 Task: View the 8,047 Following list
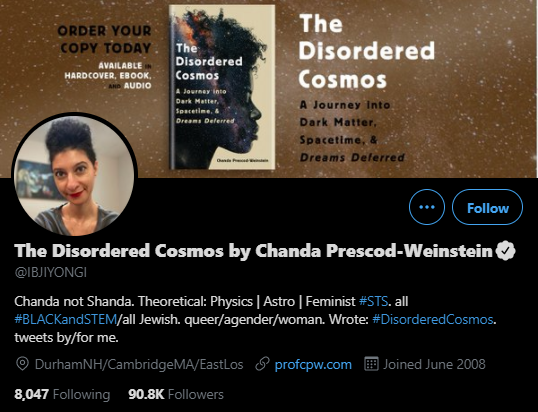coord(62,395)
